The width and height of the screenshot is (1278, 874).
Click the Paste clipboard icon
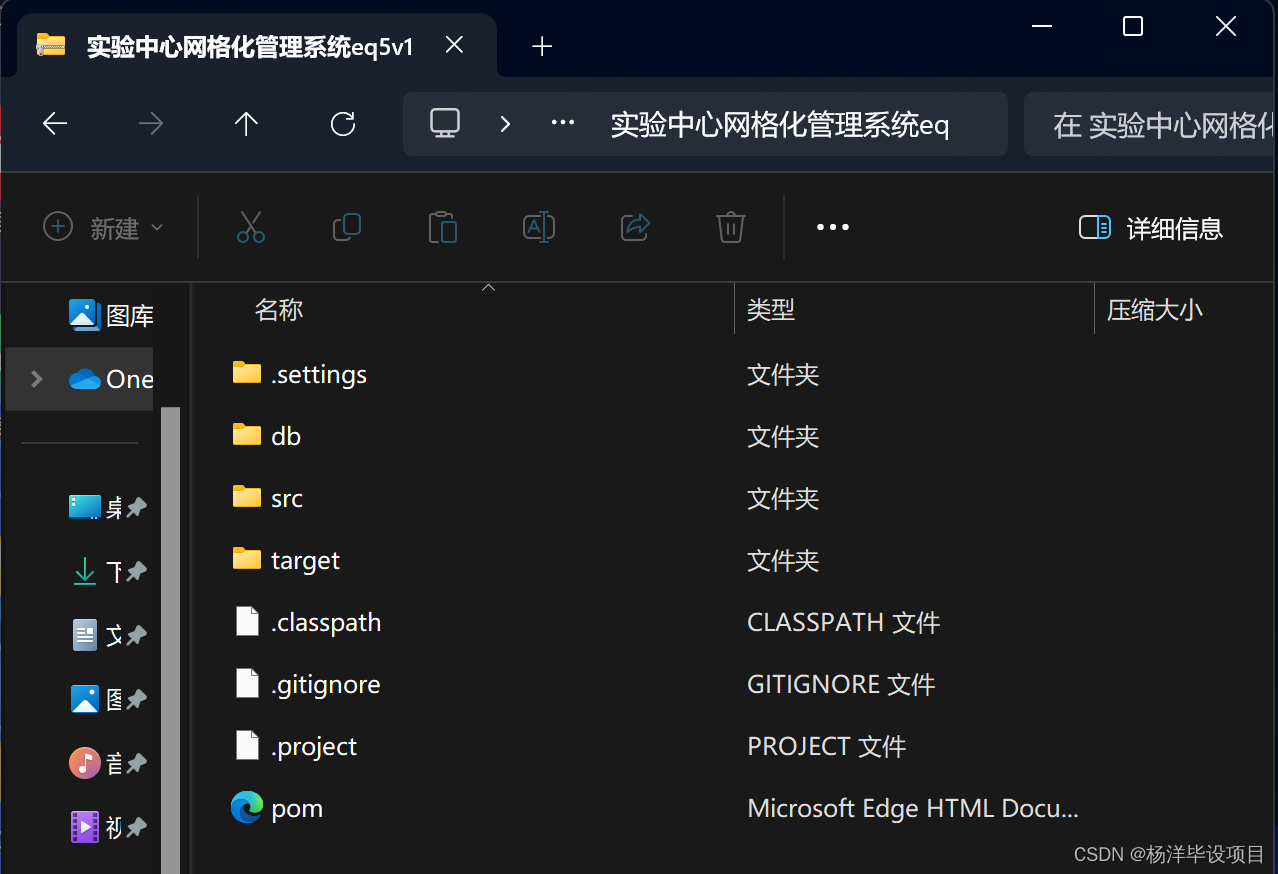coord(442,227)
